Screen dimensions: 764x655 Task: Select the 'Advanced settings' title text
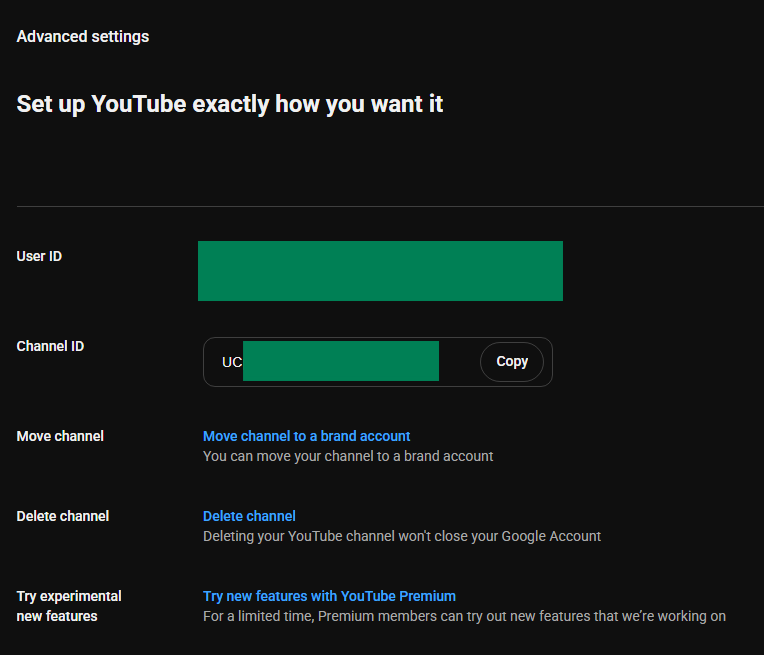click(83, 37)
